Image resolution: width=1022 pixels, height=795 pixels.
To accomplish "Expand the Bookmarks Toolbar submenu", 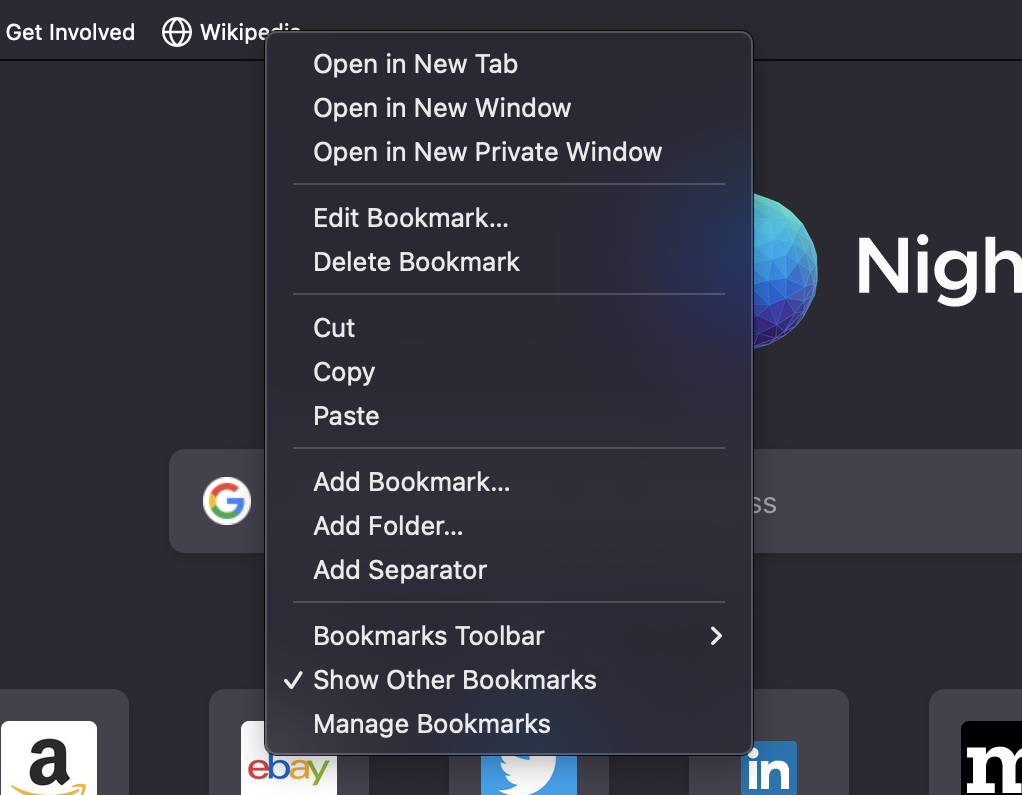I will 429,636.
